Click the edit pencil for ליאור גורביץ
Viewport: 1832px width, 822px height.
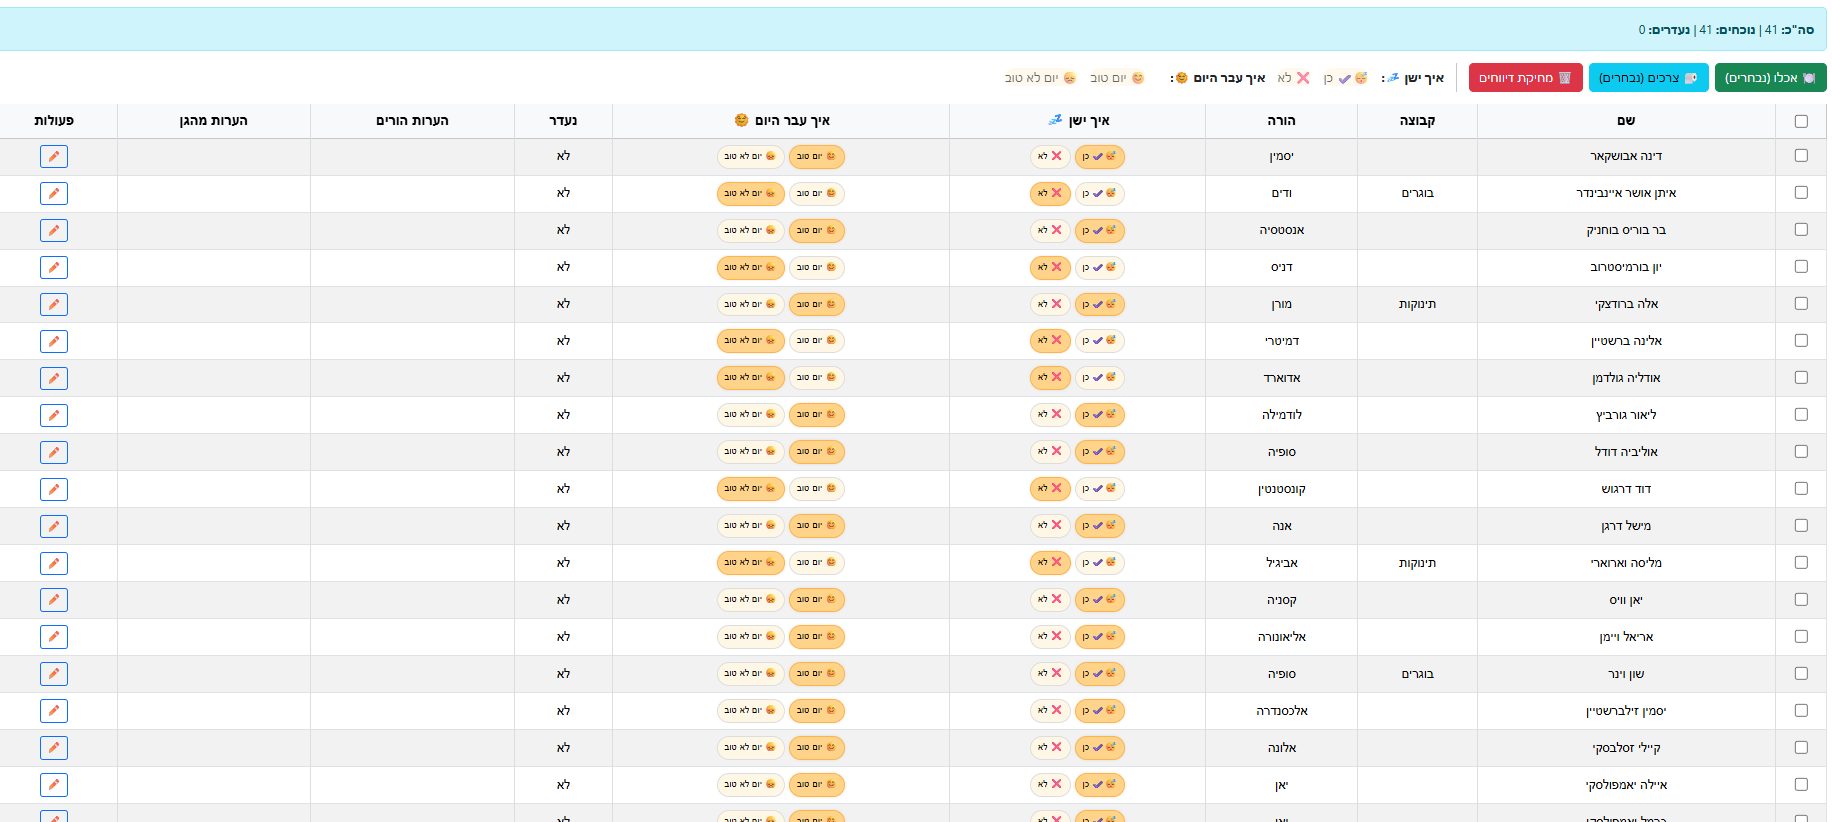click(54, 415)
